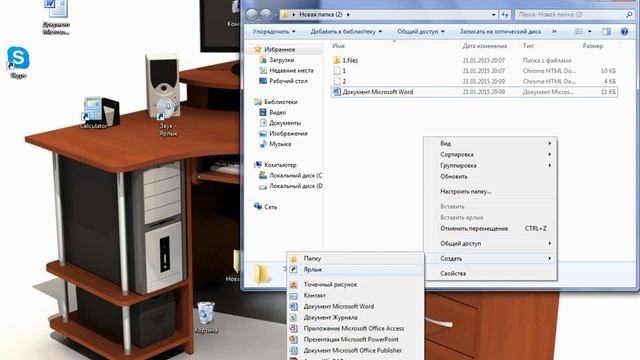Choose Папку in the Создать submenu
The image size is (640, 360).
355,258
